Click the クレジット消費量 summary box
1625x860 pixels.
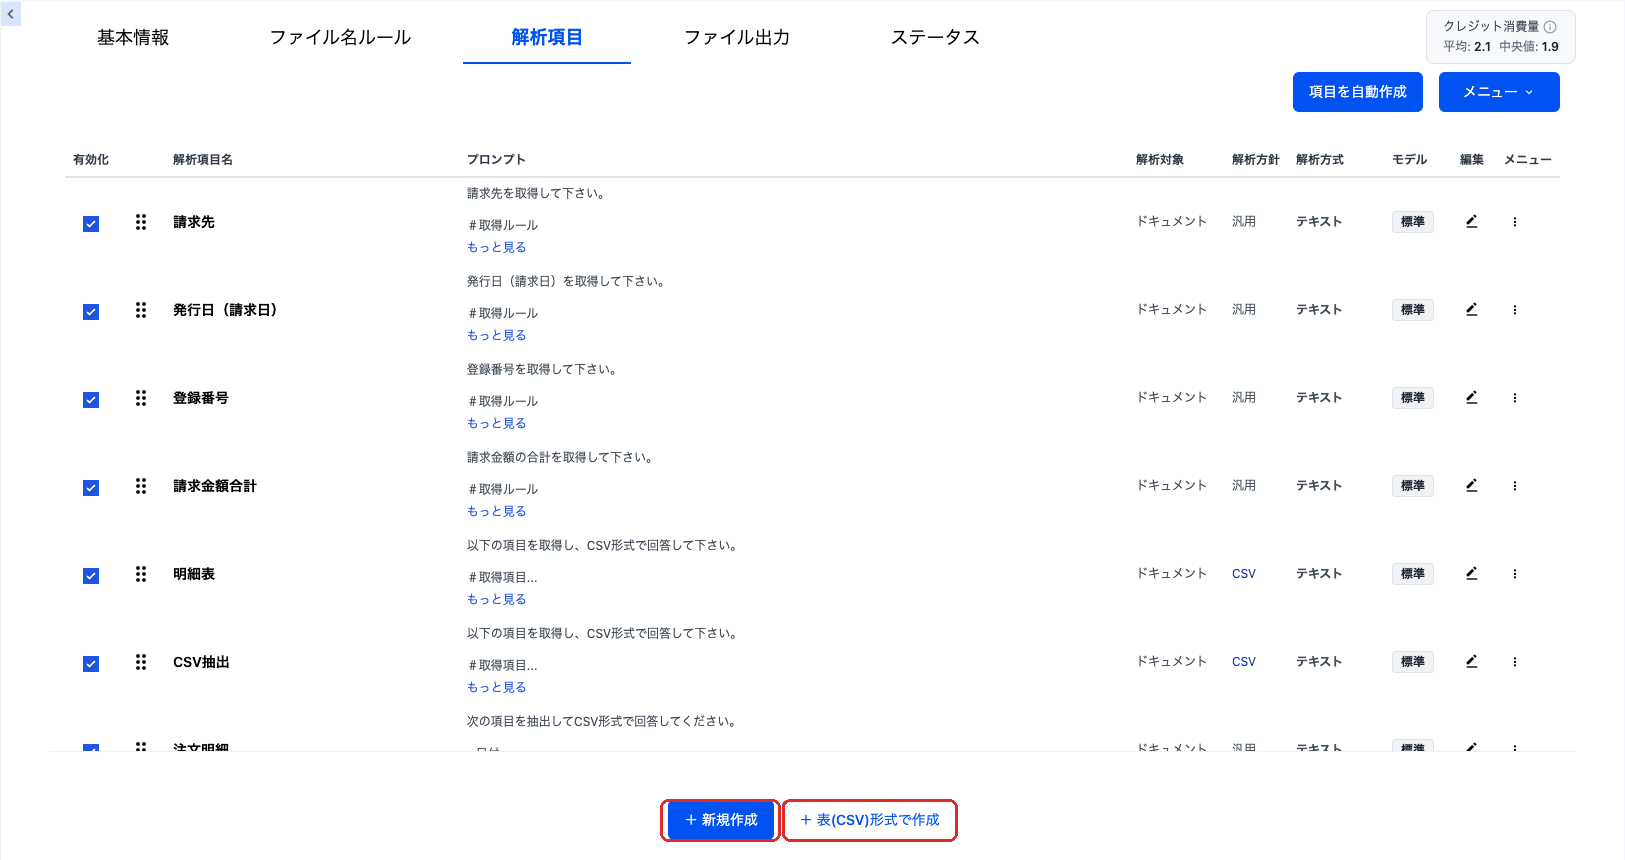(x=1501, y=37)
